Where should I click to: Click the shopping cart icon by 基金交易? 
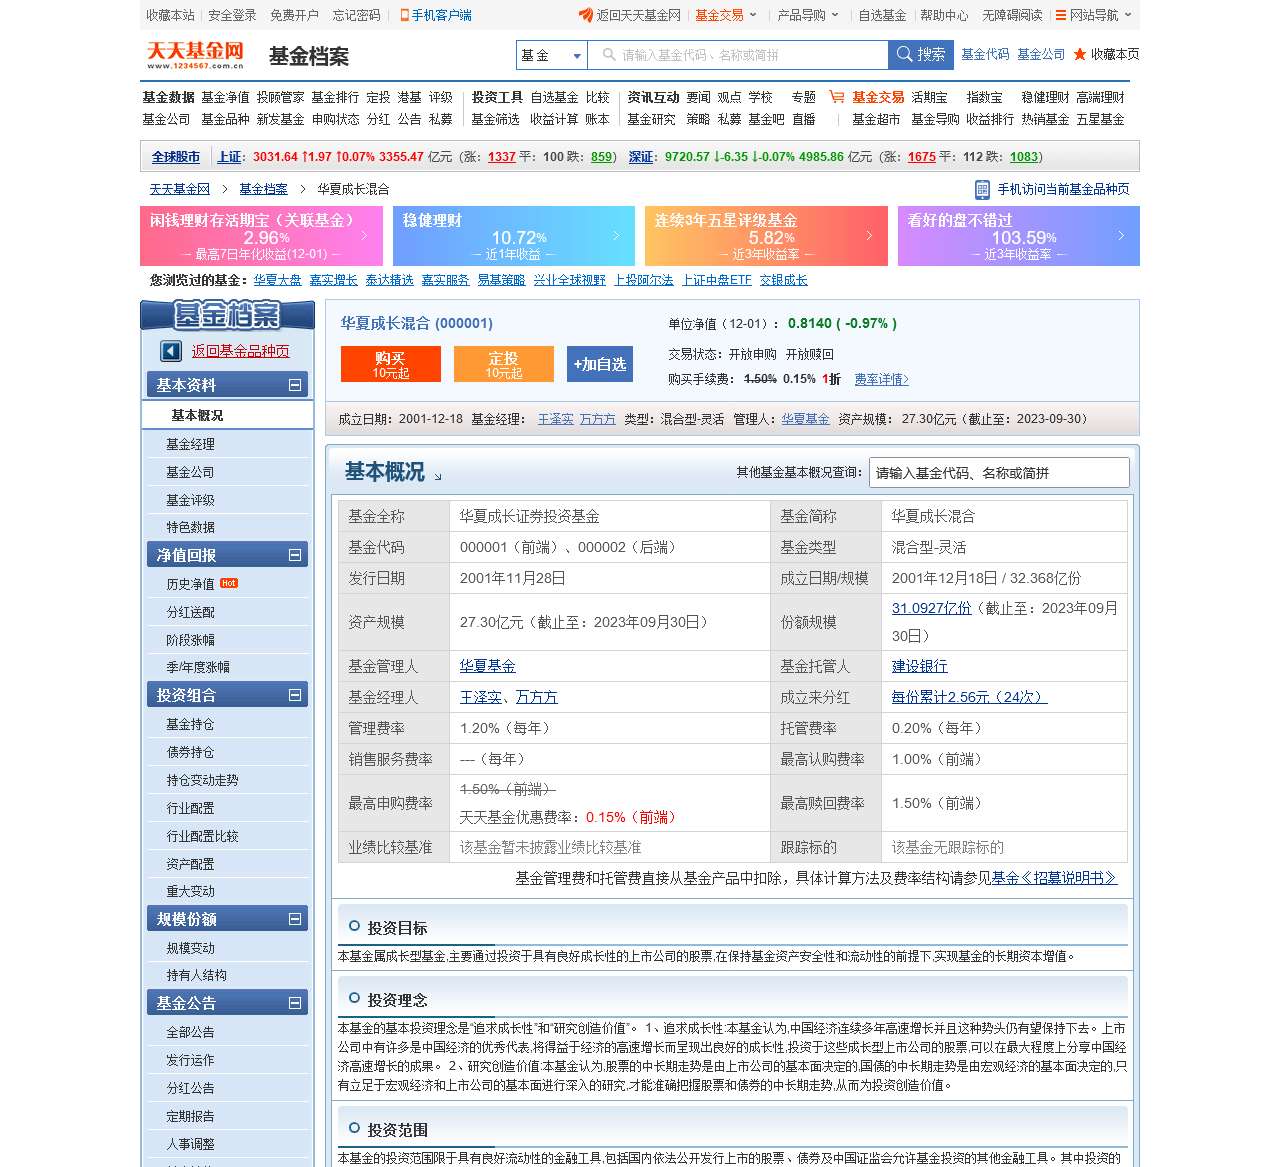(x=837, y=97)
